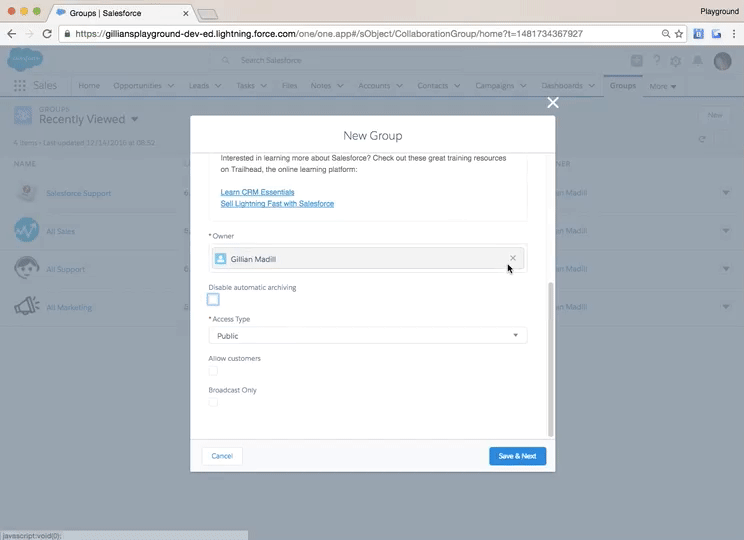Viewport: 744px width, 540px height.
Task: Click the search magnifier in Salesforce header
Action: point(226,60)
